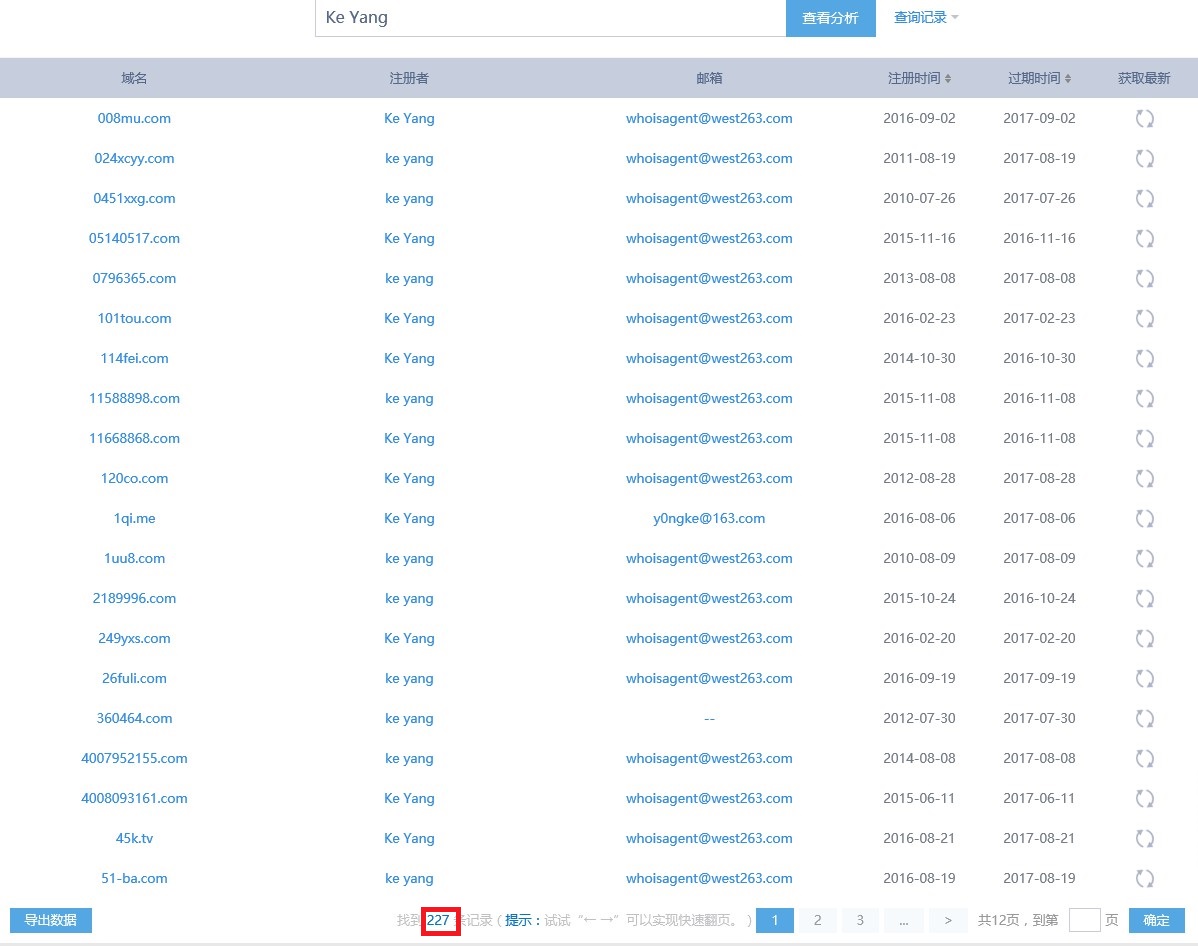Viewport: 1198px width, 946px height.
Task: Click the 查看分析 button
Action: [x=831, y=18]
